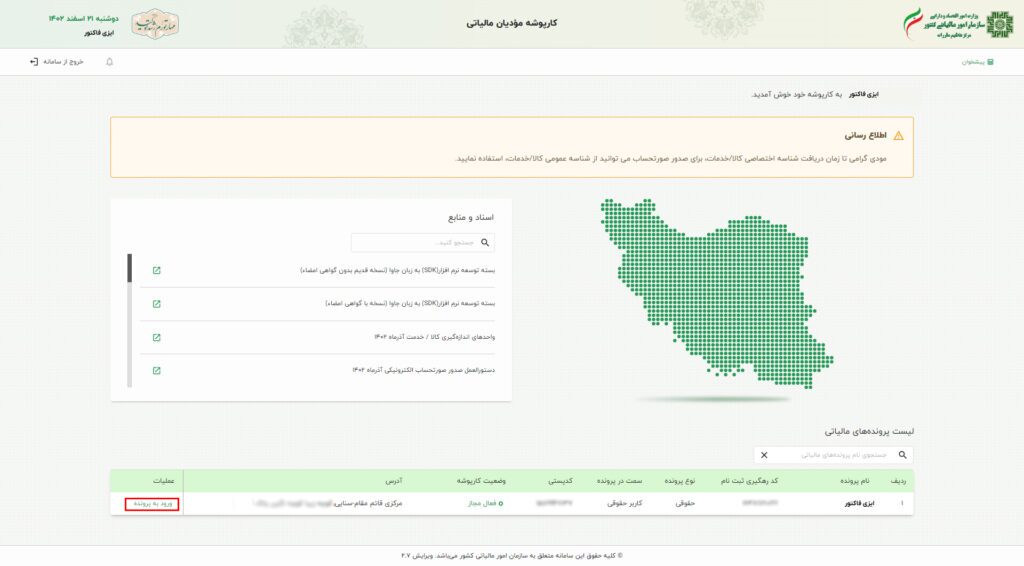Click the address cell starting with مرکزی قائم مقام
This screenshot has height=566, width=1024.
(x=327, y=503)
